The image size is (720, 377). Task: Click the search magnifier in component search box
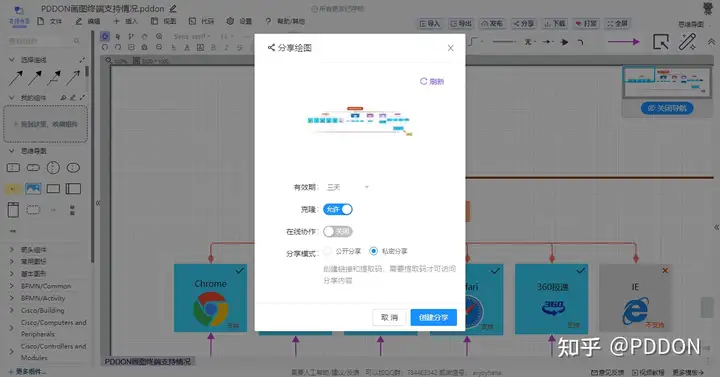(77, 41)
